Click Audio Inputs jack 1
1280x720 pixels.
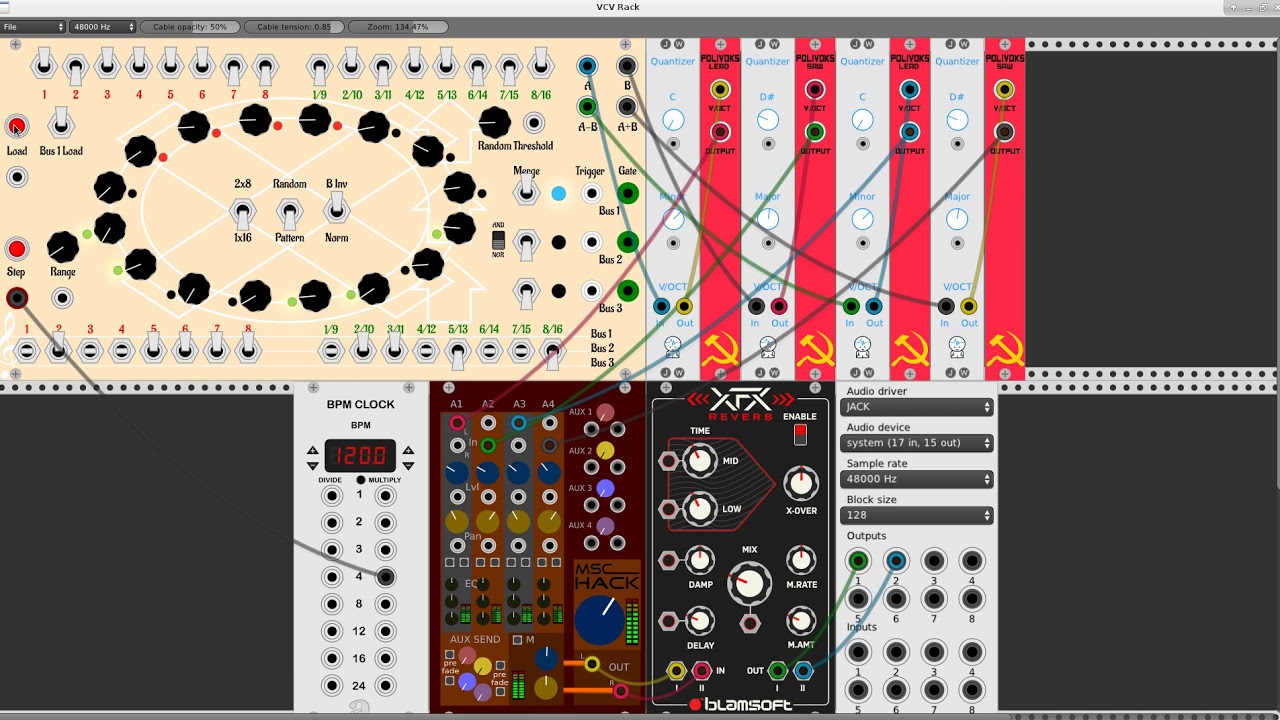(x=858, y=652)
